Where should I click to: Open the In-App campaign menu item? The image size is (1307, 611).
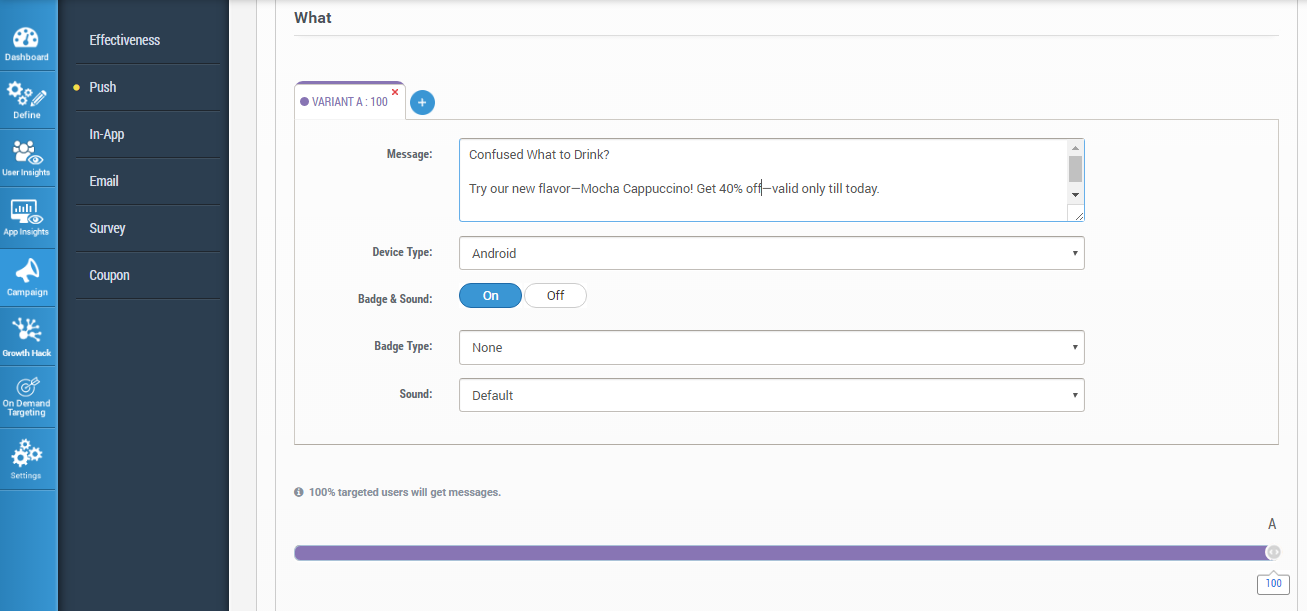(107, 134)
